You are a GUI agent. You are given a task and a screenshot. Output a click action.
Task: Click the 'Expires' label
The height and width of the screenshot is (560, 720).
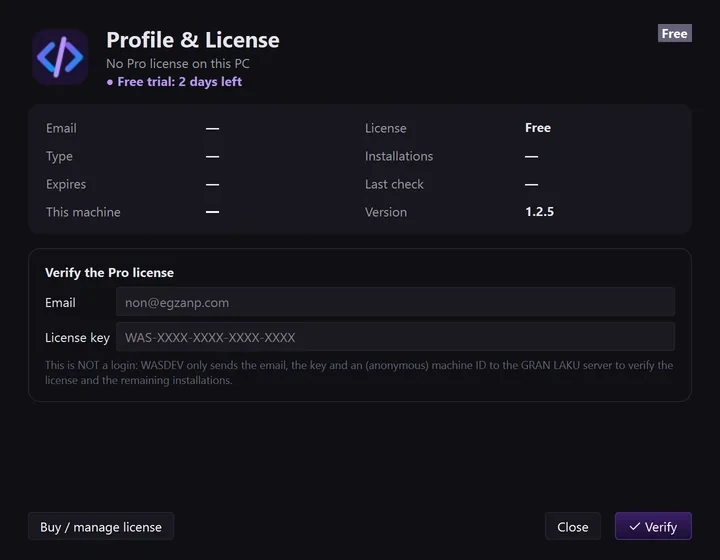66,184
